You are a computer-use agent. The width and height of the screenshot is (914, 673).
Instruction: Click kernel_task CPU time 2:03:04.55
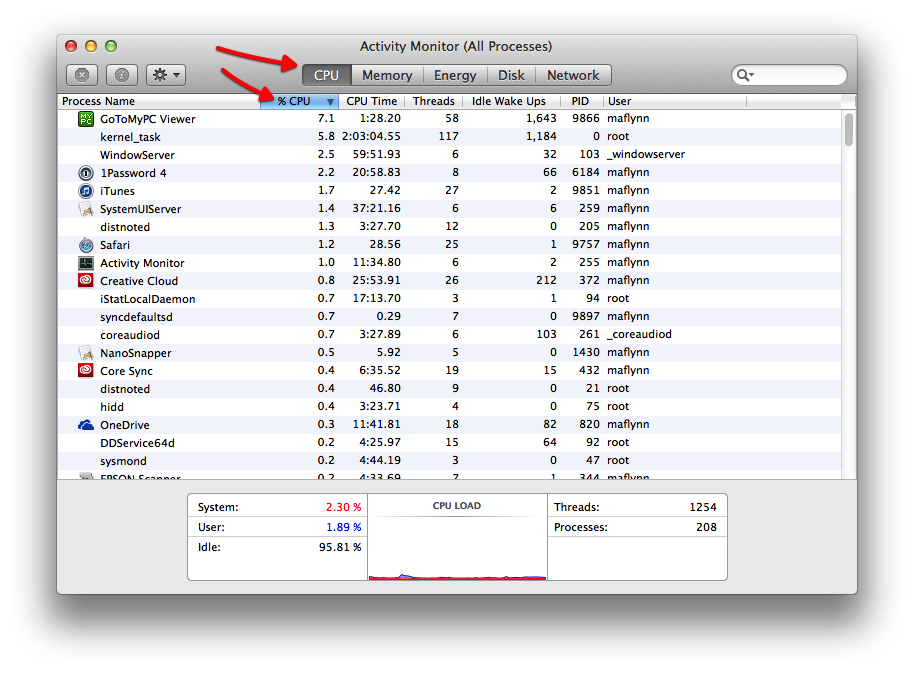371,136
